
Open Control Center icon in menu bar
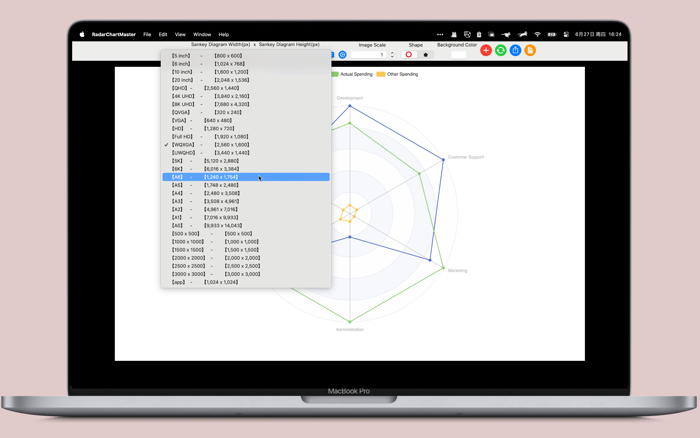click(566, 34)
